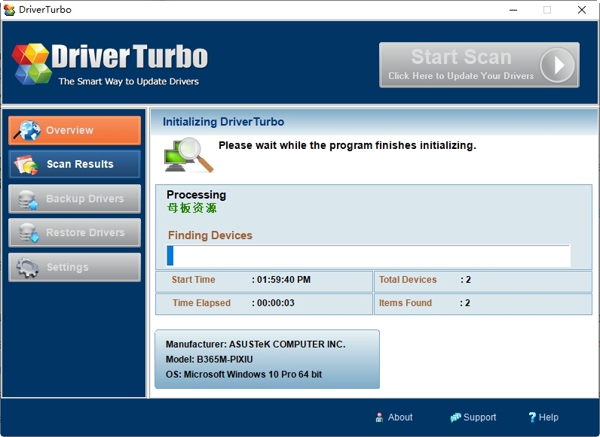
Task: Click the magnifying glass computer icon
Action: [189, 153]
